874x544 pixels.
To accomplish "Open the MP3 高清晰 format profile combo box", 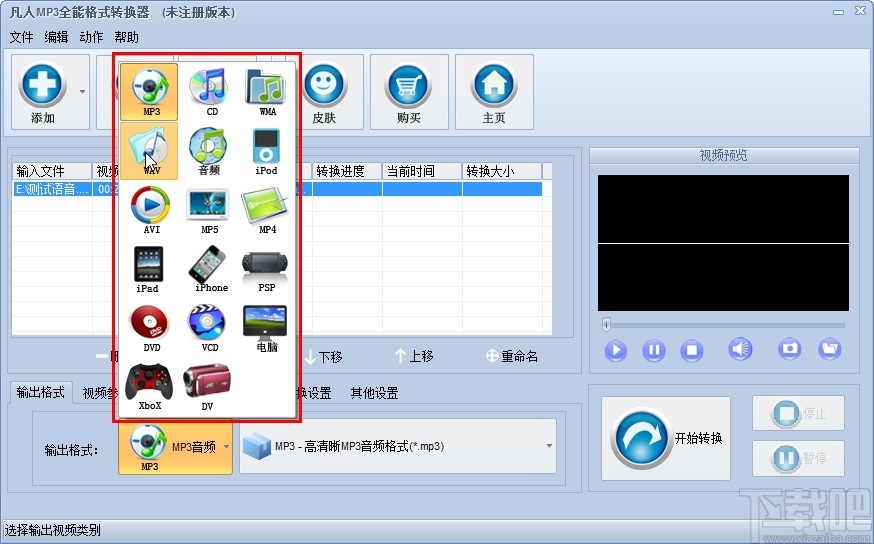I will click(398, 446).
